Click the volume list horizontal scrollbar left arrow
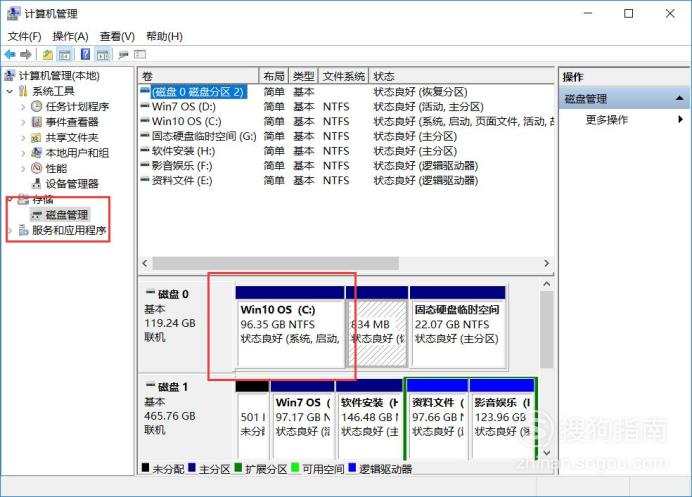 pyautogui.click(x=145, y=264)
